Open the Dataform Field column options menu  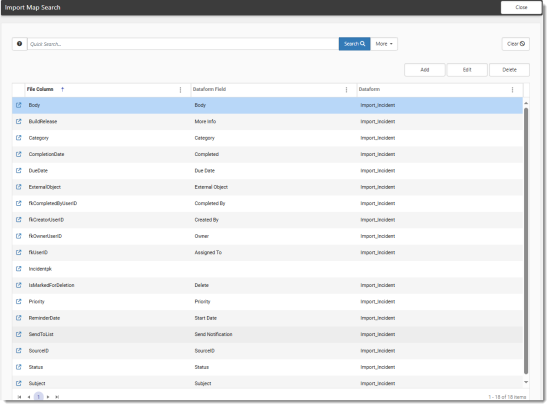[346, 90]
